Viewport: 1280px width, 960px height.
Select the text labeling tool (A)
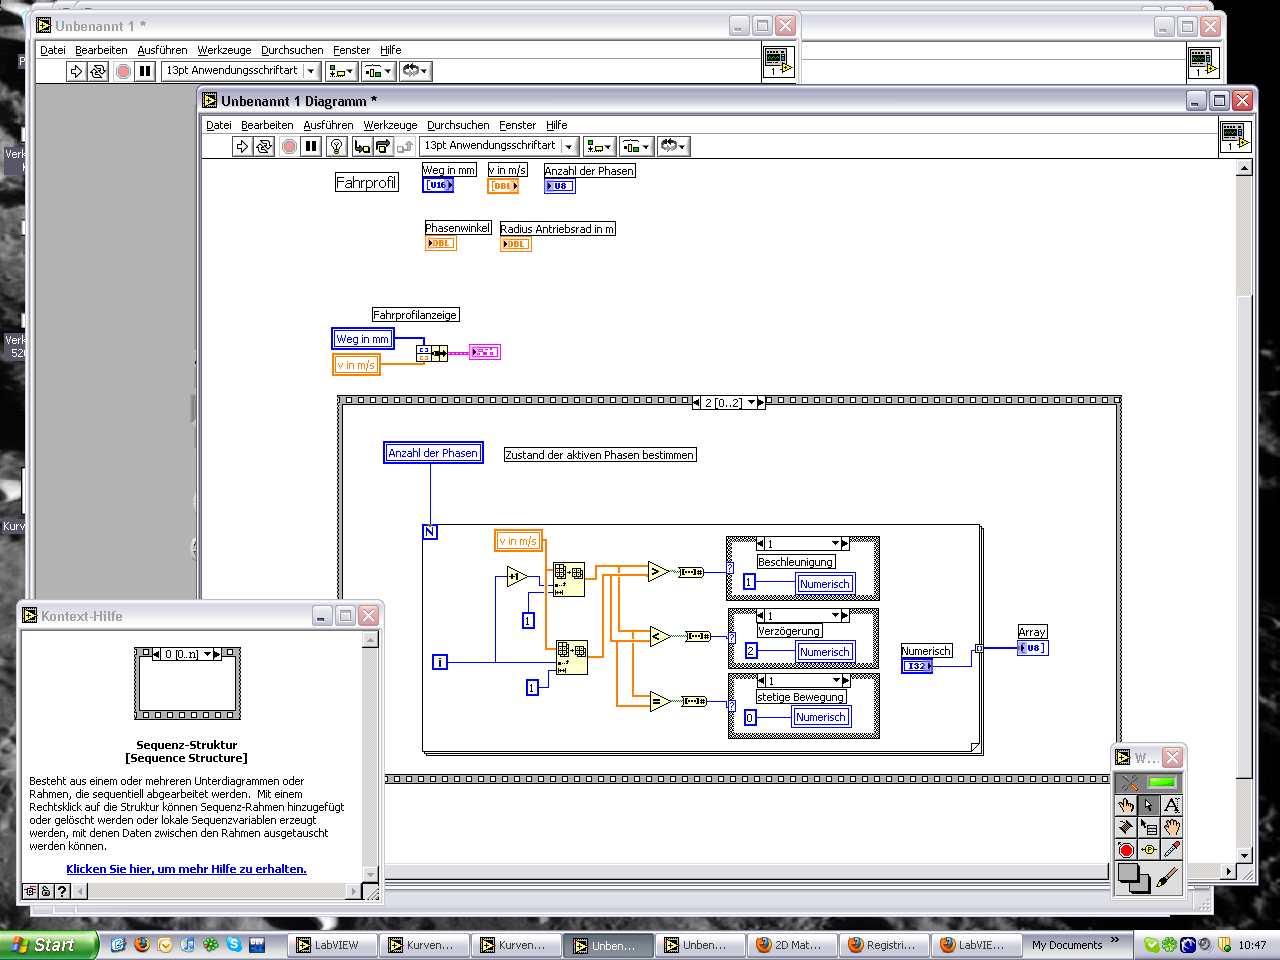(x=1171, y=805)
